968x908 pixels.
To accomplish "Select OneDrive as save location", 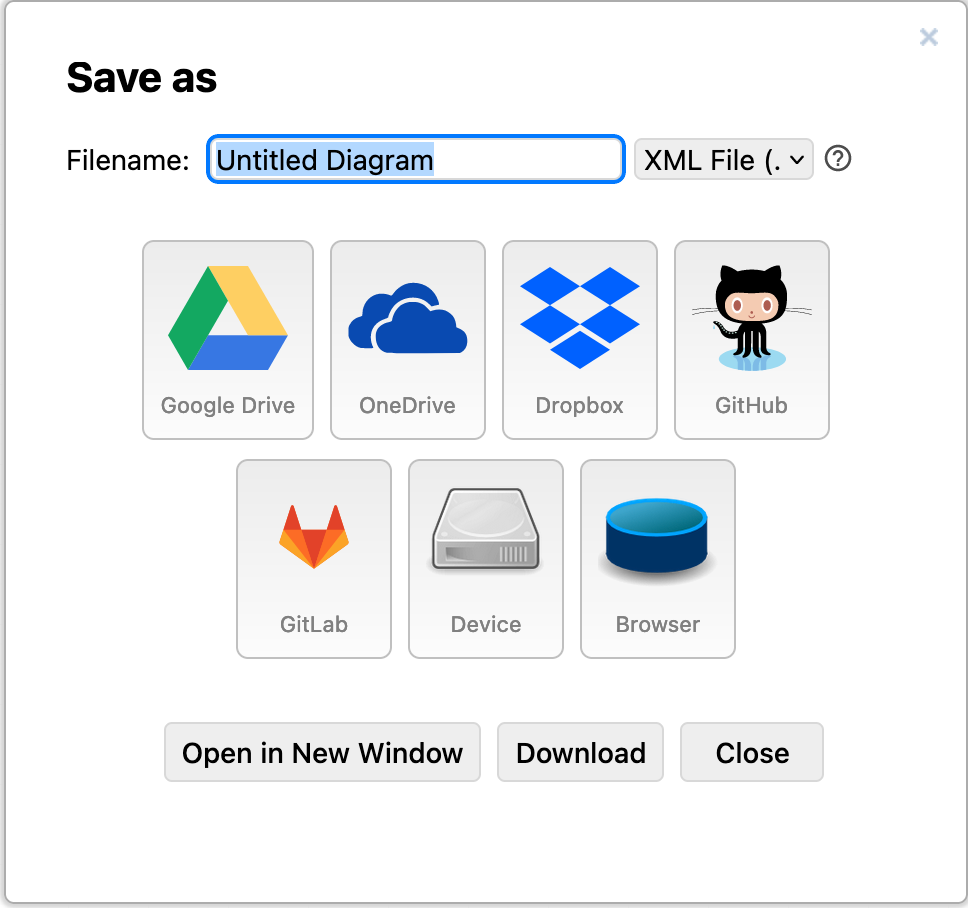I will [407, 340].
